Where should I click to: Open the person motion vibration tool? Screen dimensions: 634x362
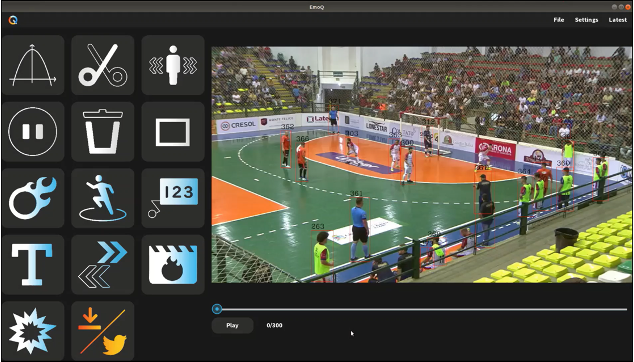173,65
